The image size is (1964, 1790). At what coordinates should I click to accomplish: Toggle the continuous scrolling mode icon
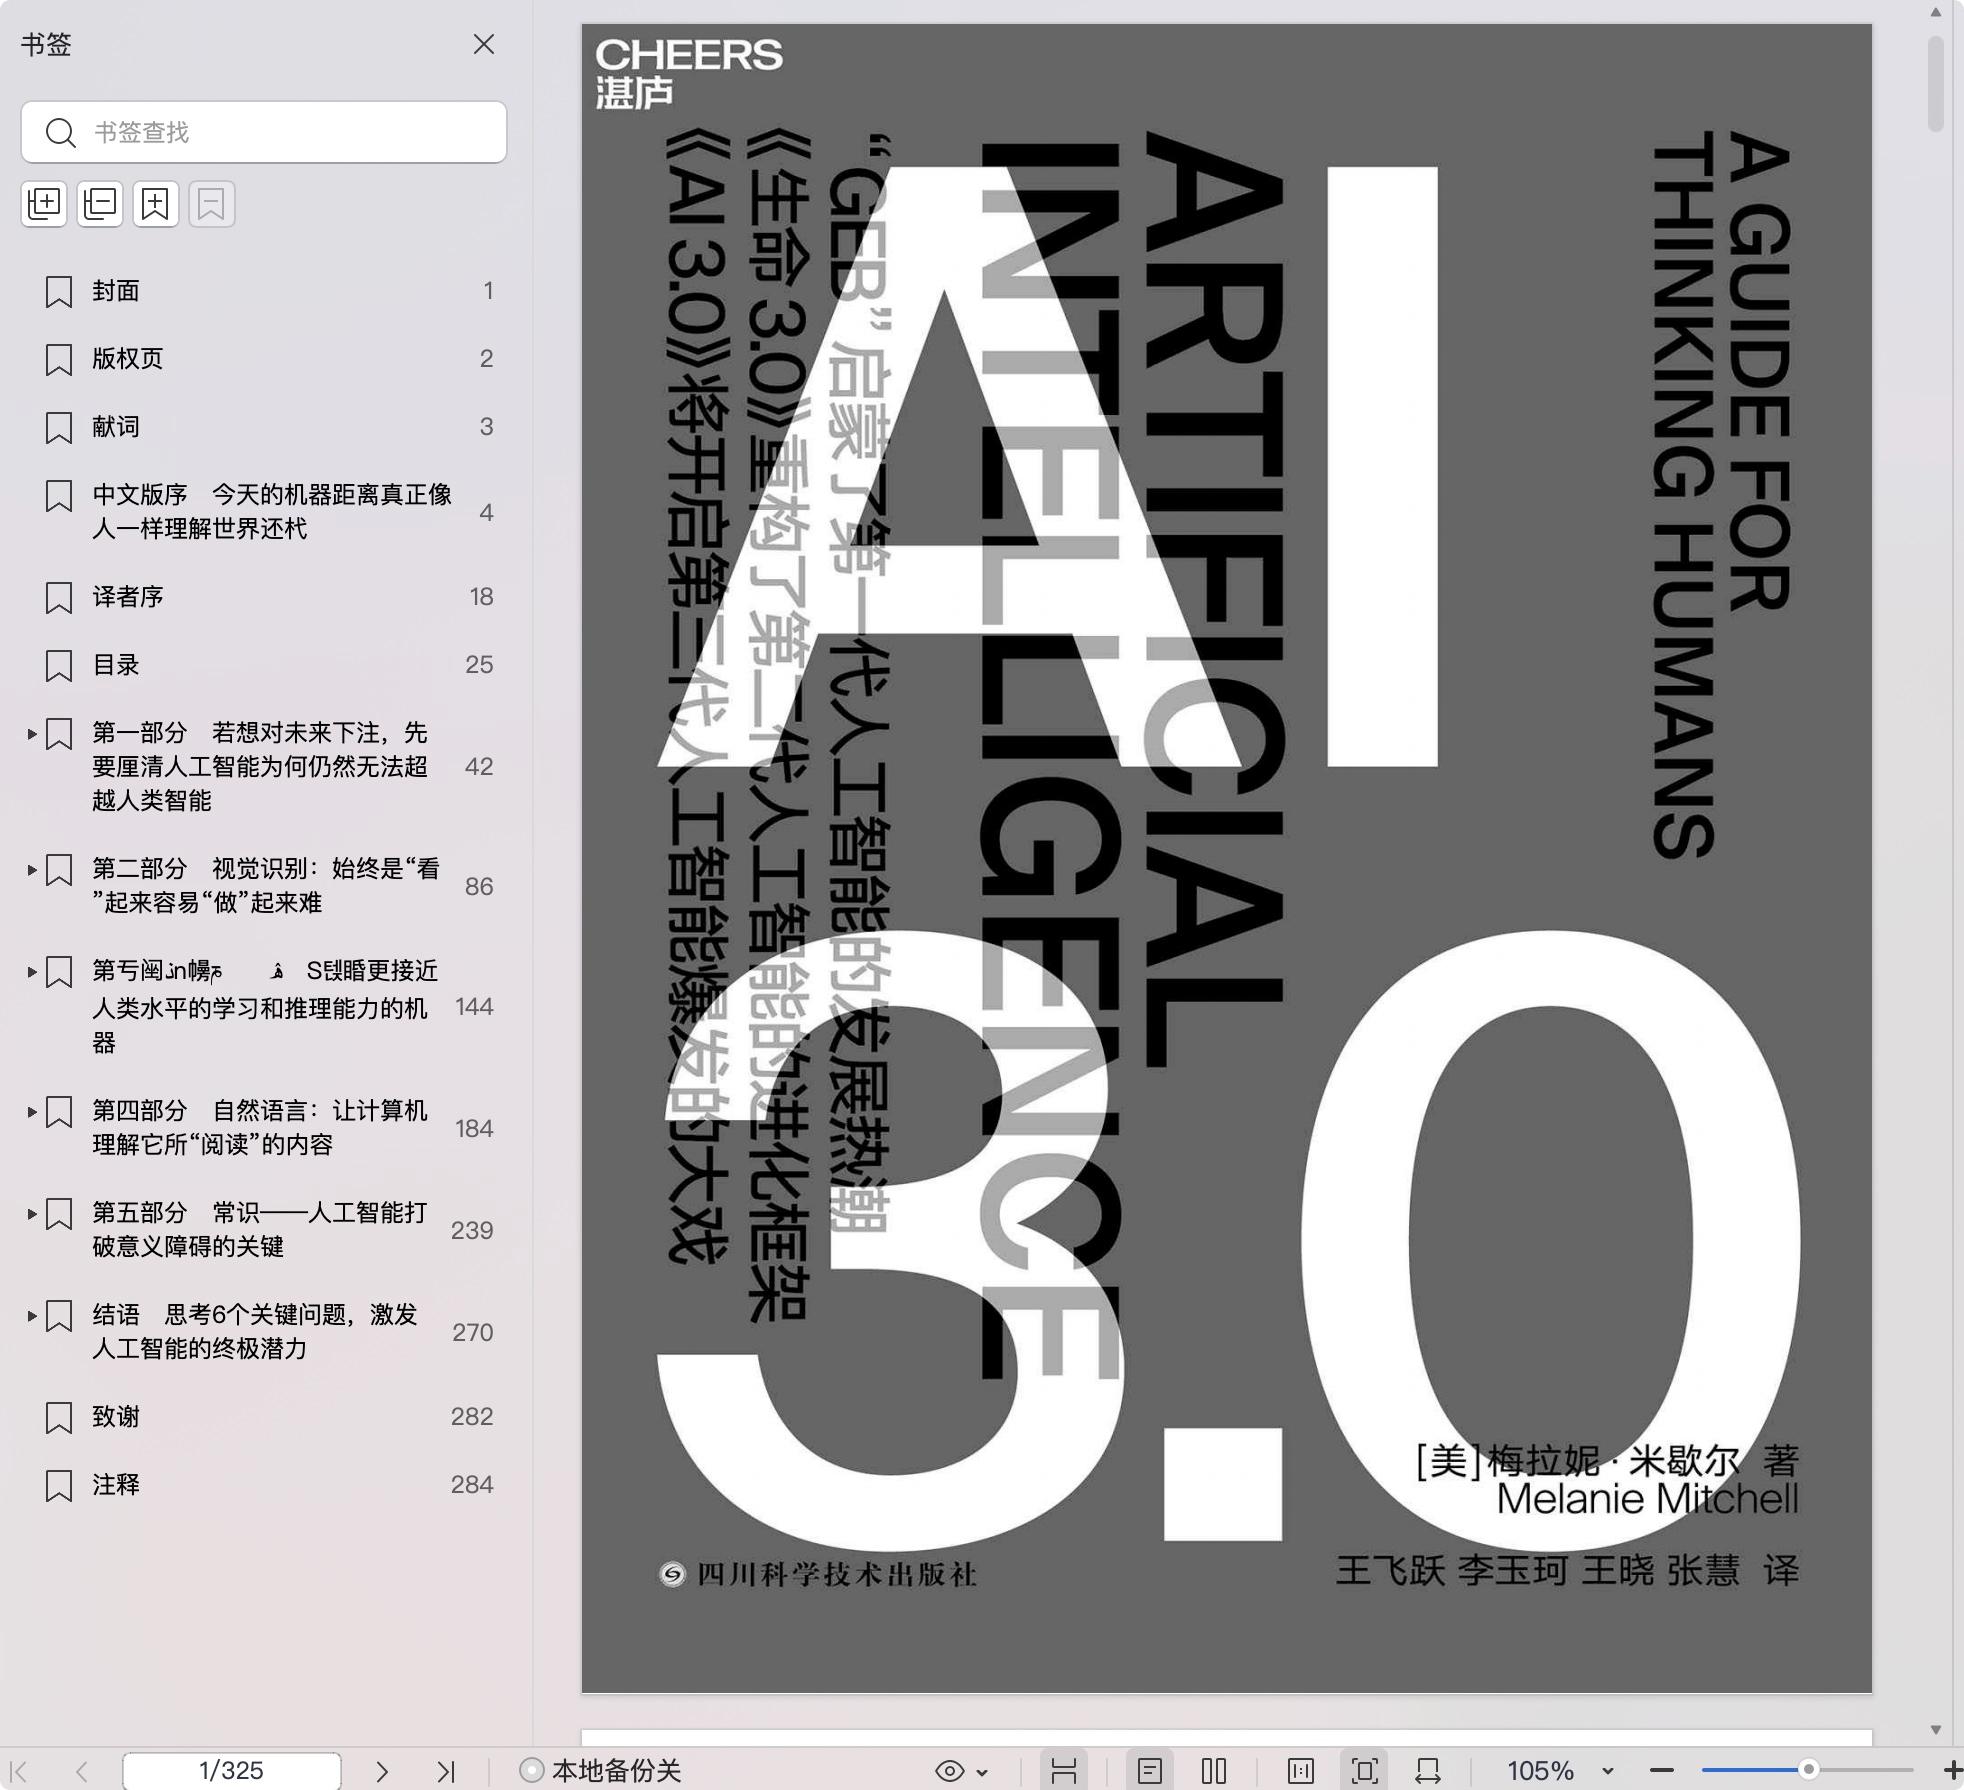(1063, 1771)
